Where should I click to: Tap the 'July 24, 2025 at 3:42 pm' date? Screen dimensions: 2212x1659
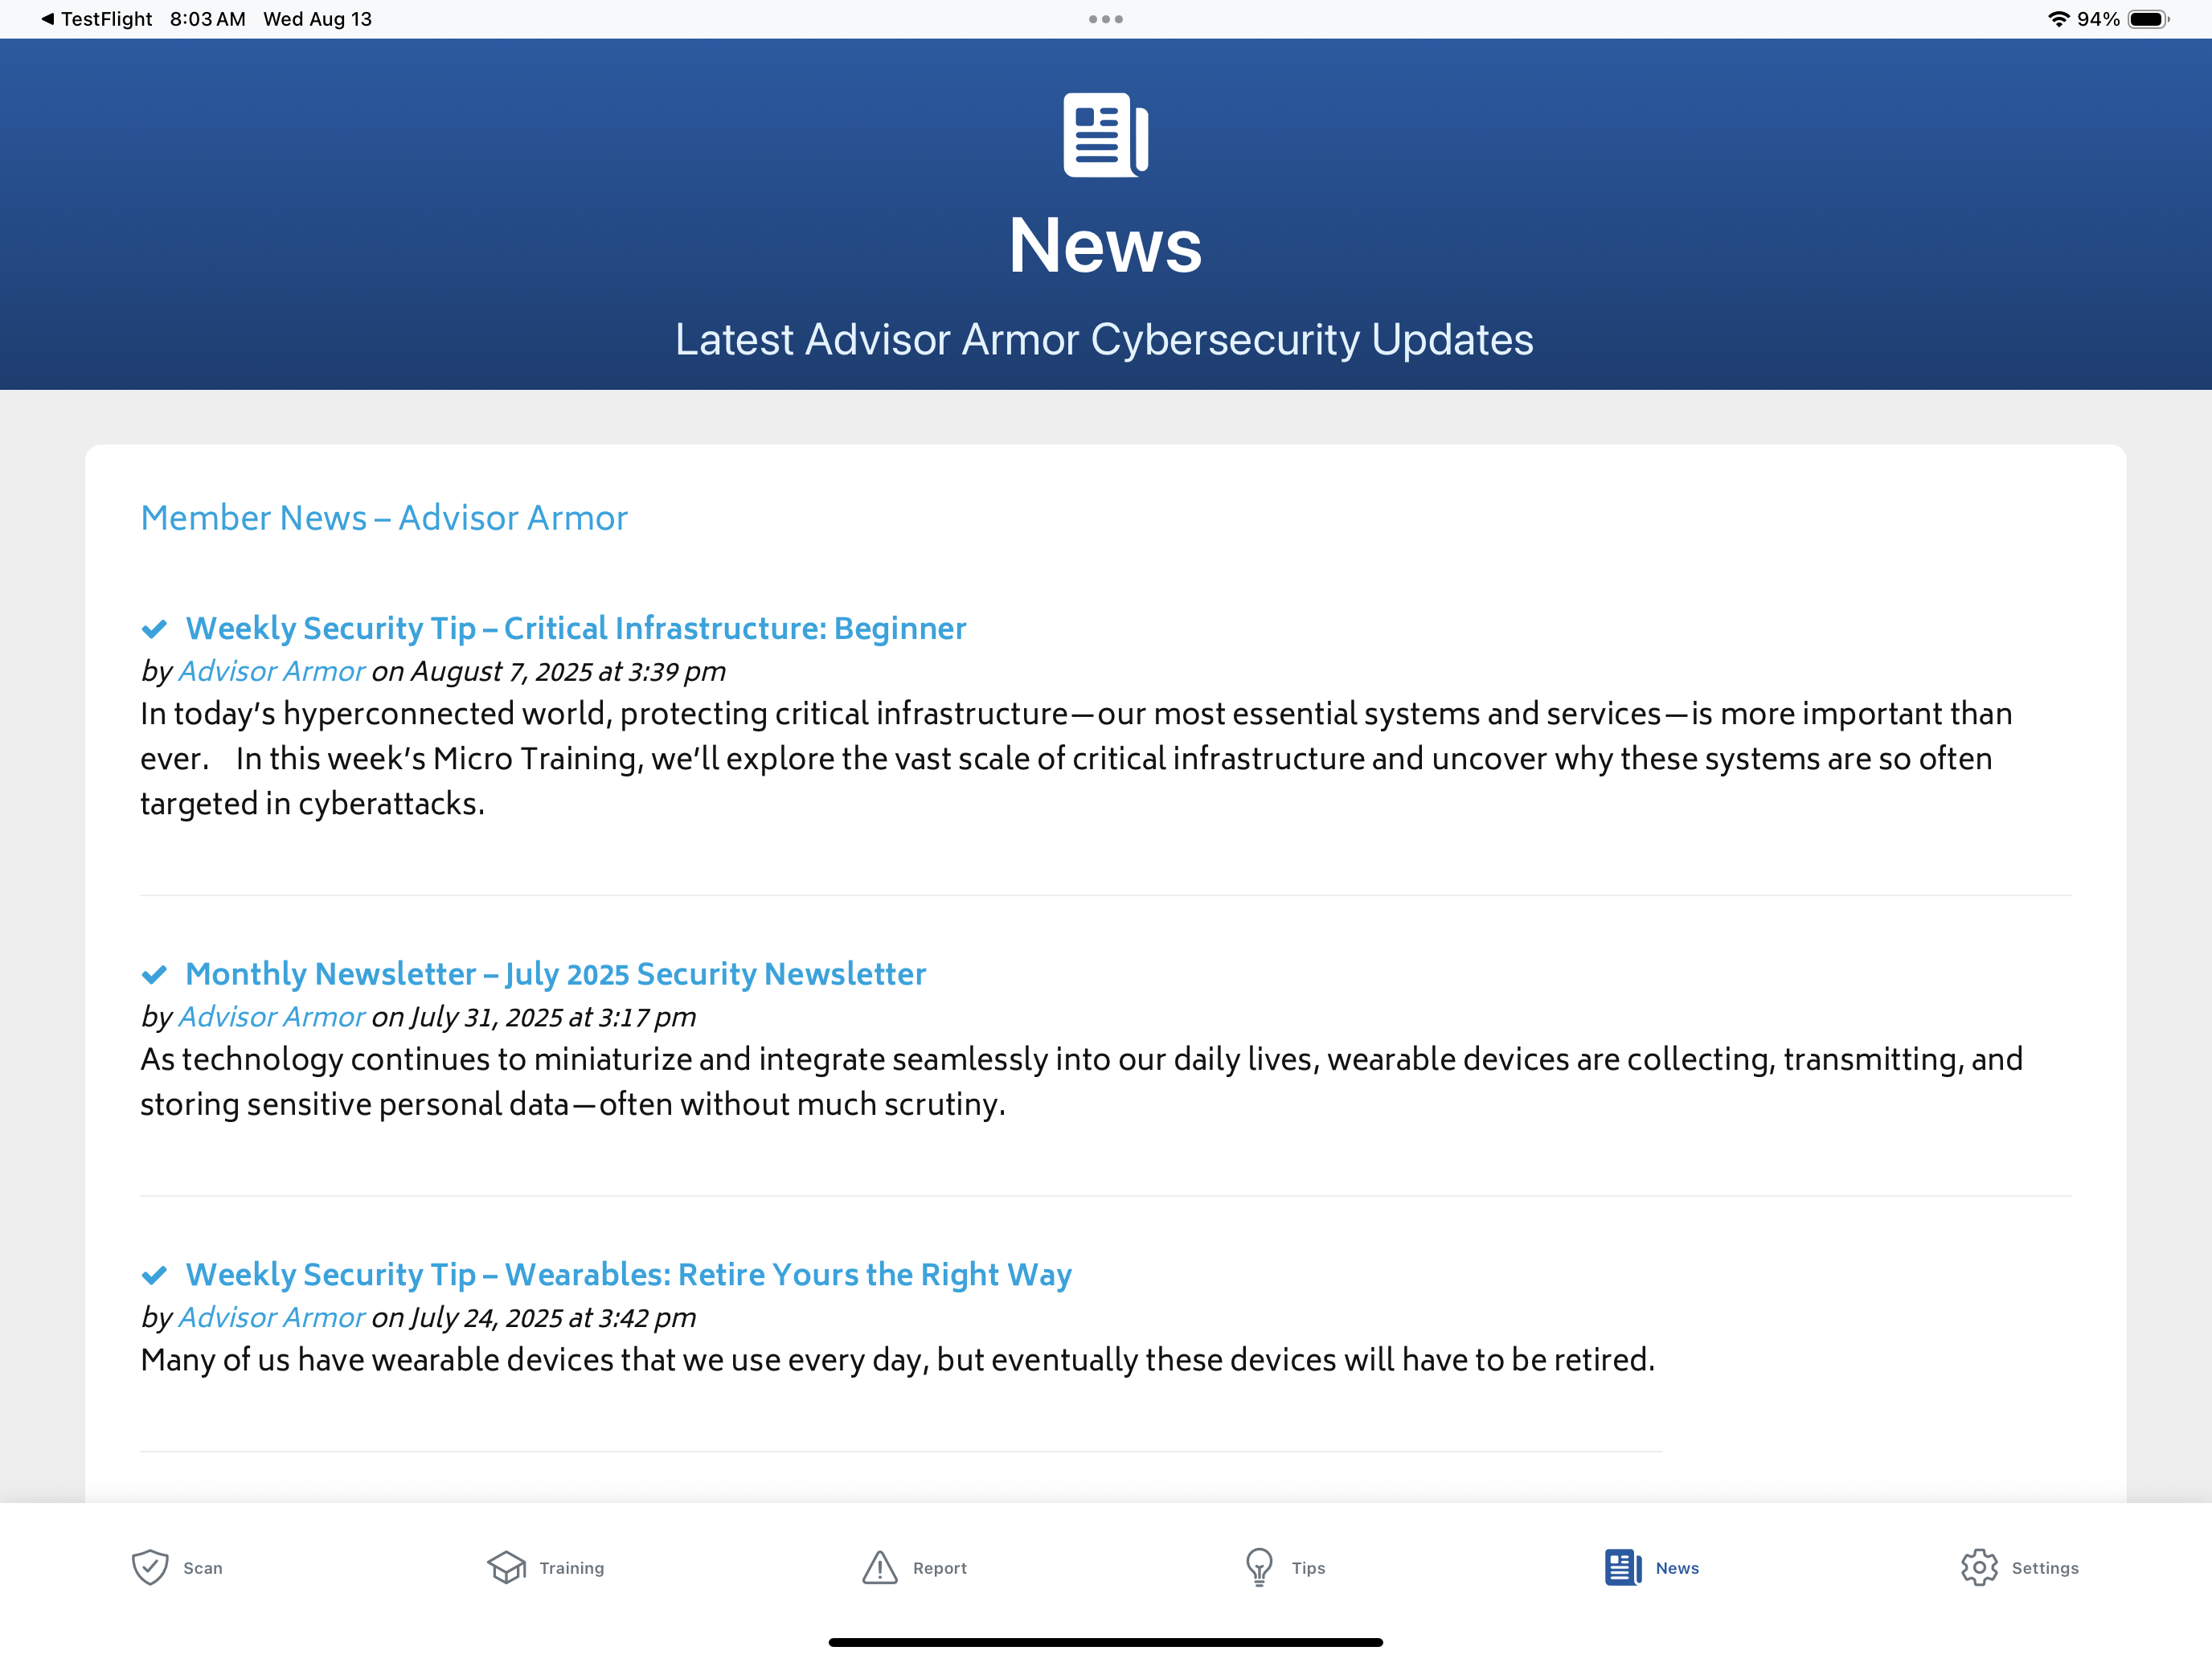tap(553, 1319)
